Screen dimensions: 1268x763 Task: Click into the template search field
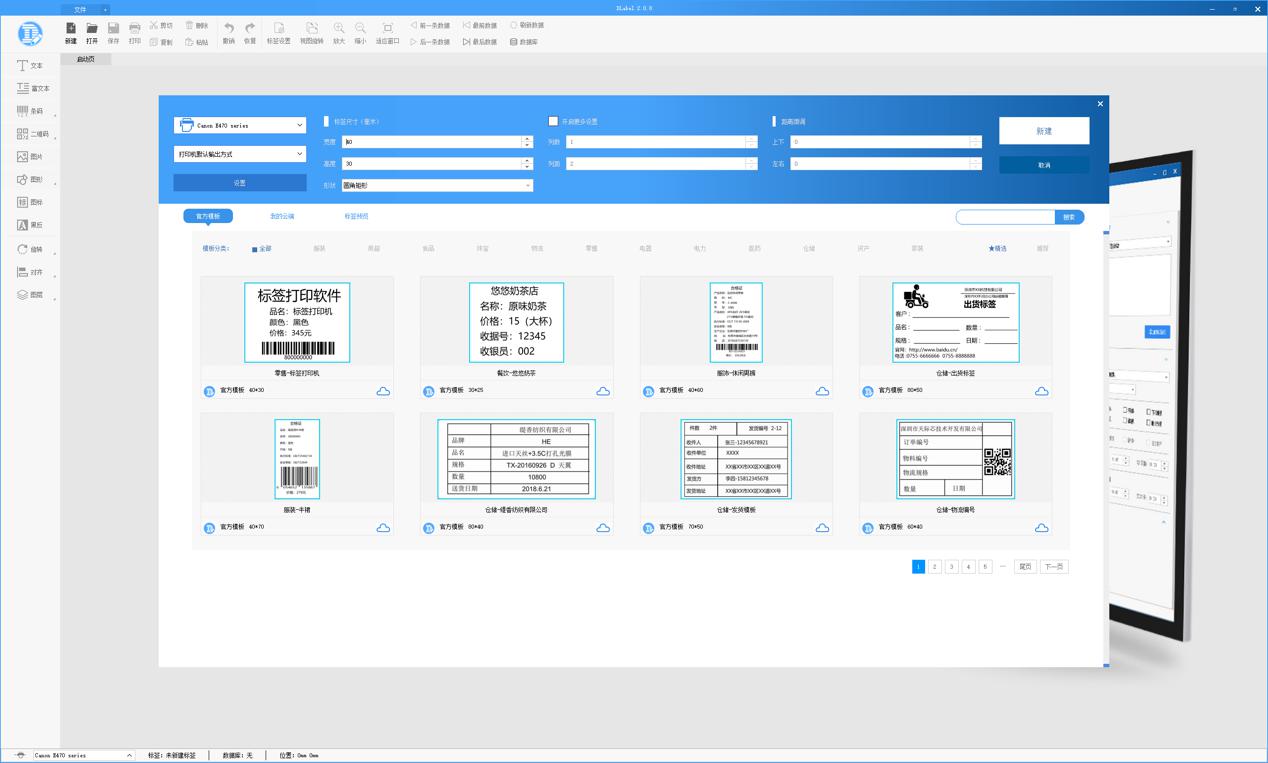[x=1005, y=217]
